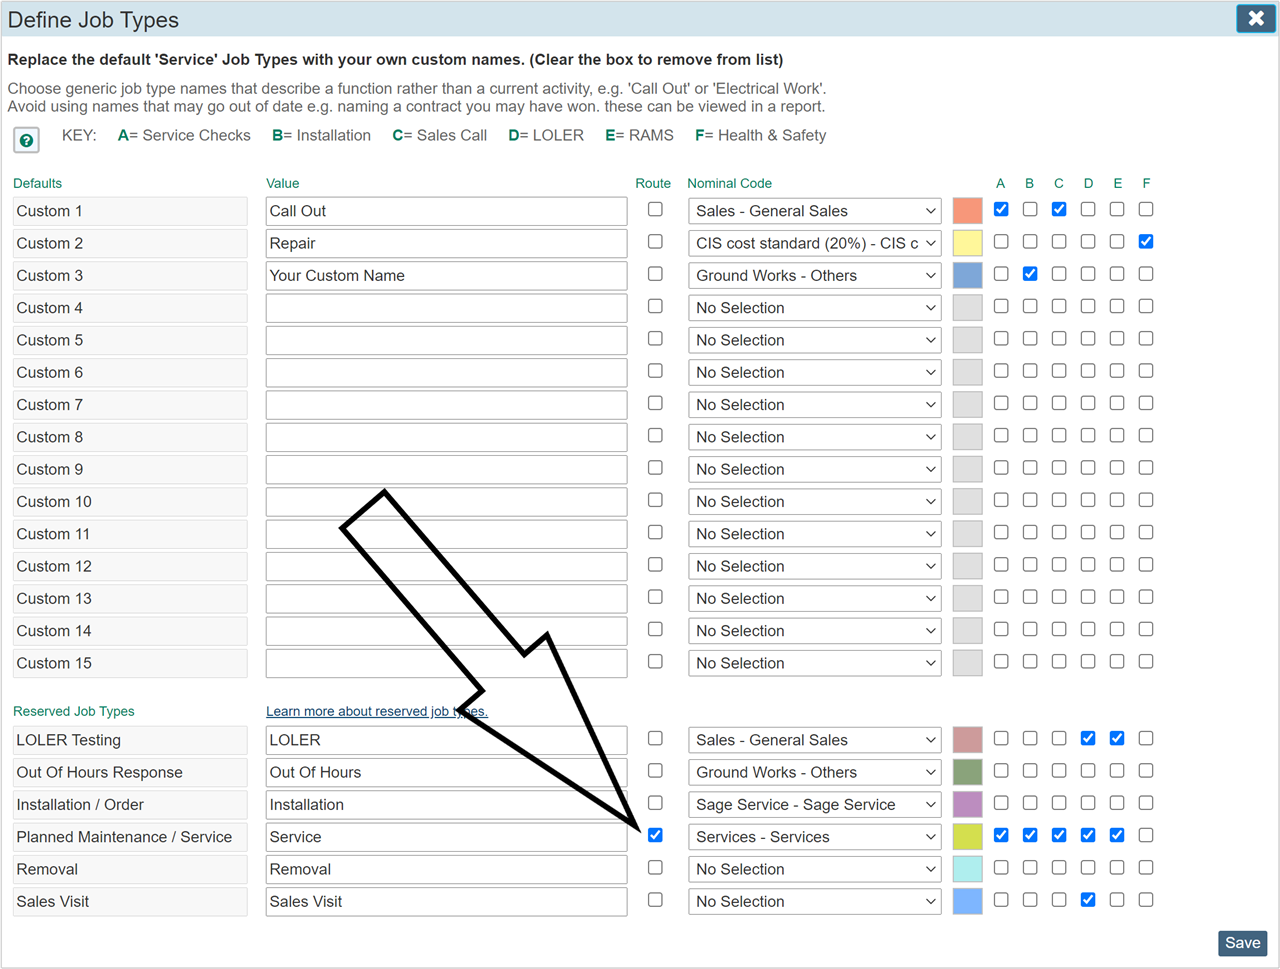The width and height of the screenshot is (1280, 969).
Task: Edit the Installation value field
Action: (x=446, y=805)
